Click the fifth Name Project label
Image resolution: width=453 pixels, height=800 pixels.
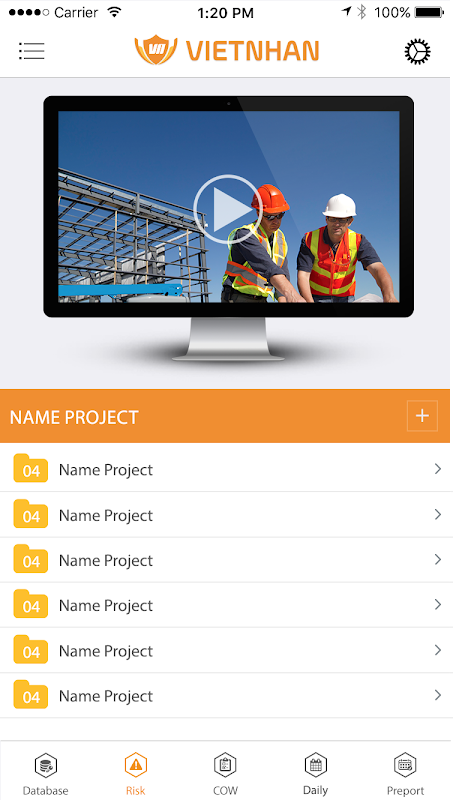(x=106, y=651)
